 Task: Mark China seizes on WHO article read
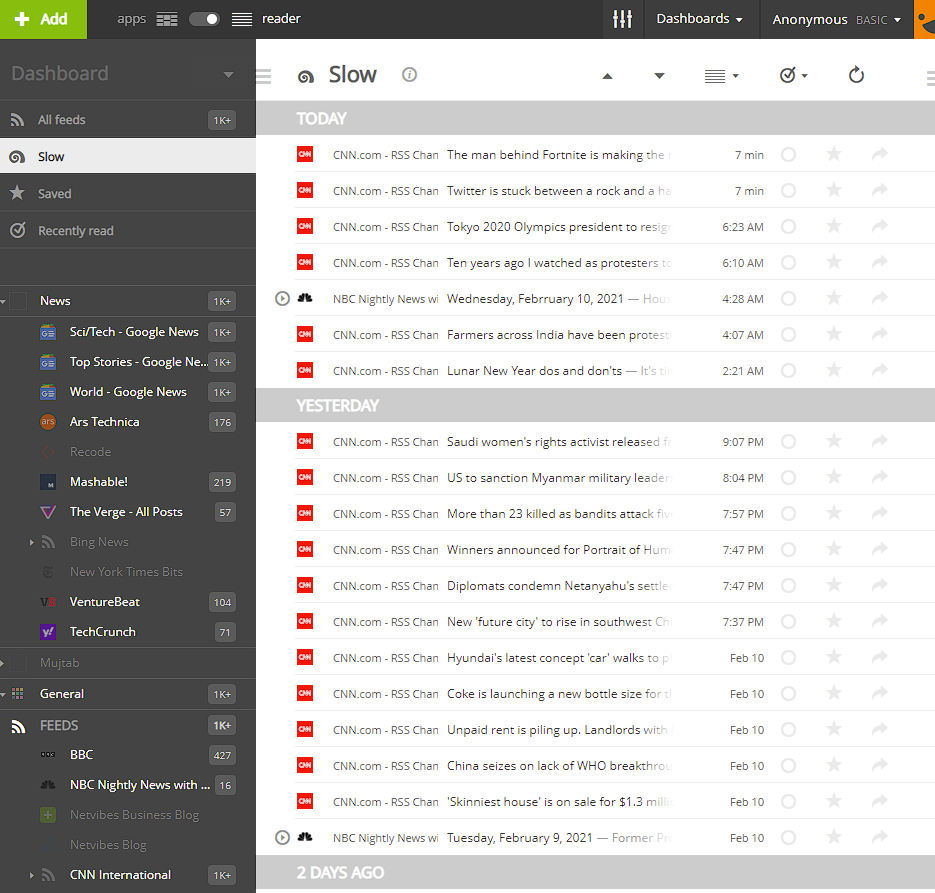click(x=788, y=765)
